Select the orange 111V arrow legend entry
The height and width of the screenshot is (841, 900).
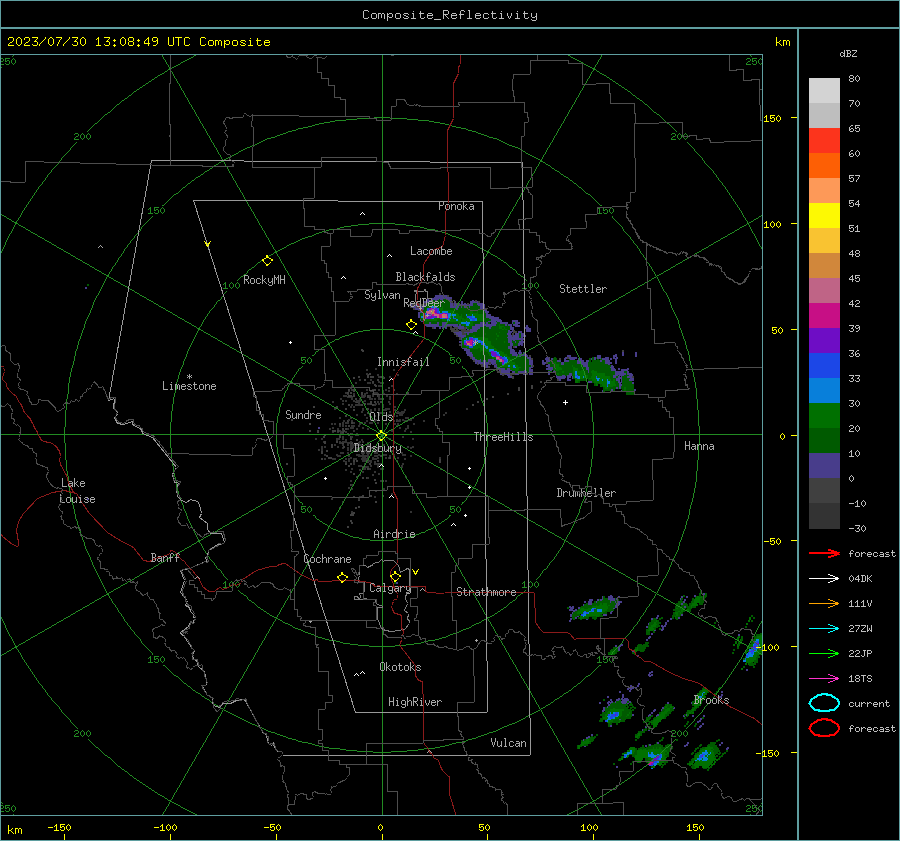824,603
